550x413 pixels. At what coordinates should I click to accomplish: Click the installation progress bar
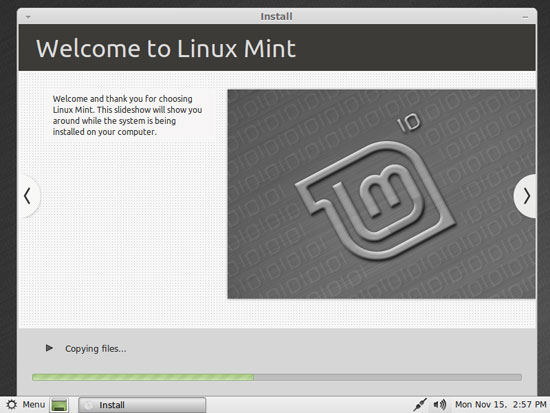[277, 377]
